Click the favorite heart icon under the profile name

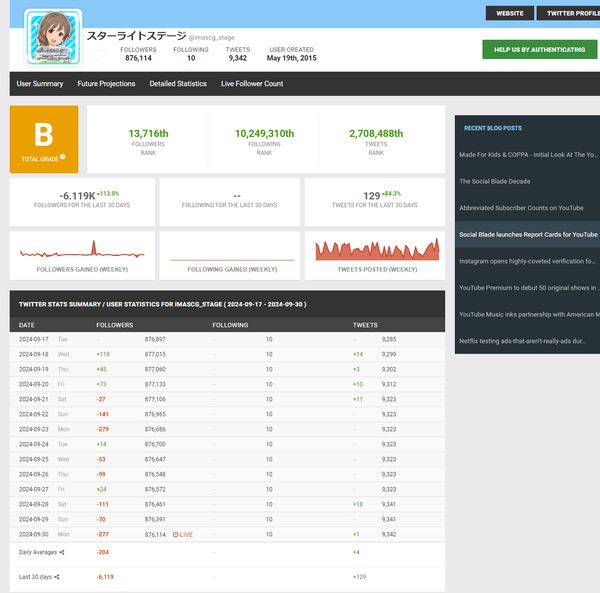click(x=98, y=56)
